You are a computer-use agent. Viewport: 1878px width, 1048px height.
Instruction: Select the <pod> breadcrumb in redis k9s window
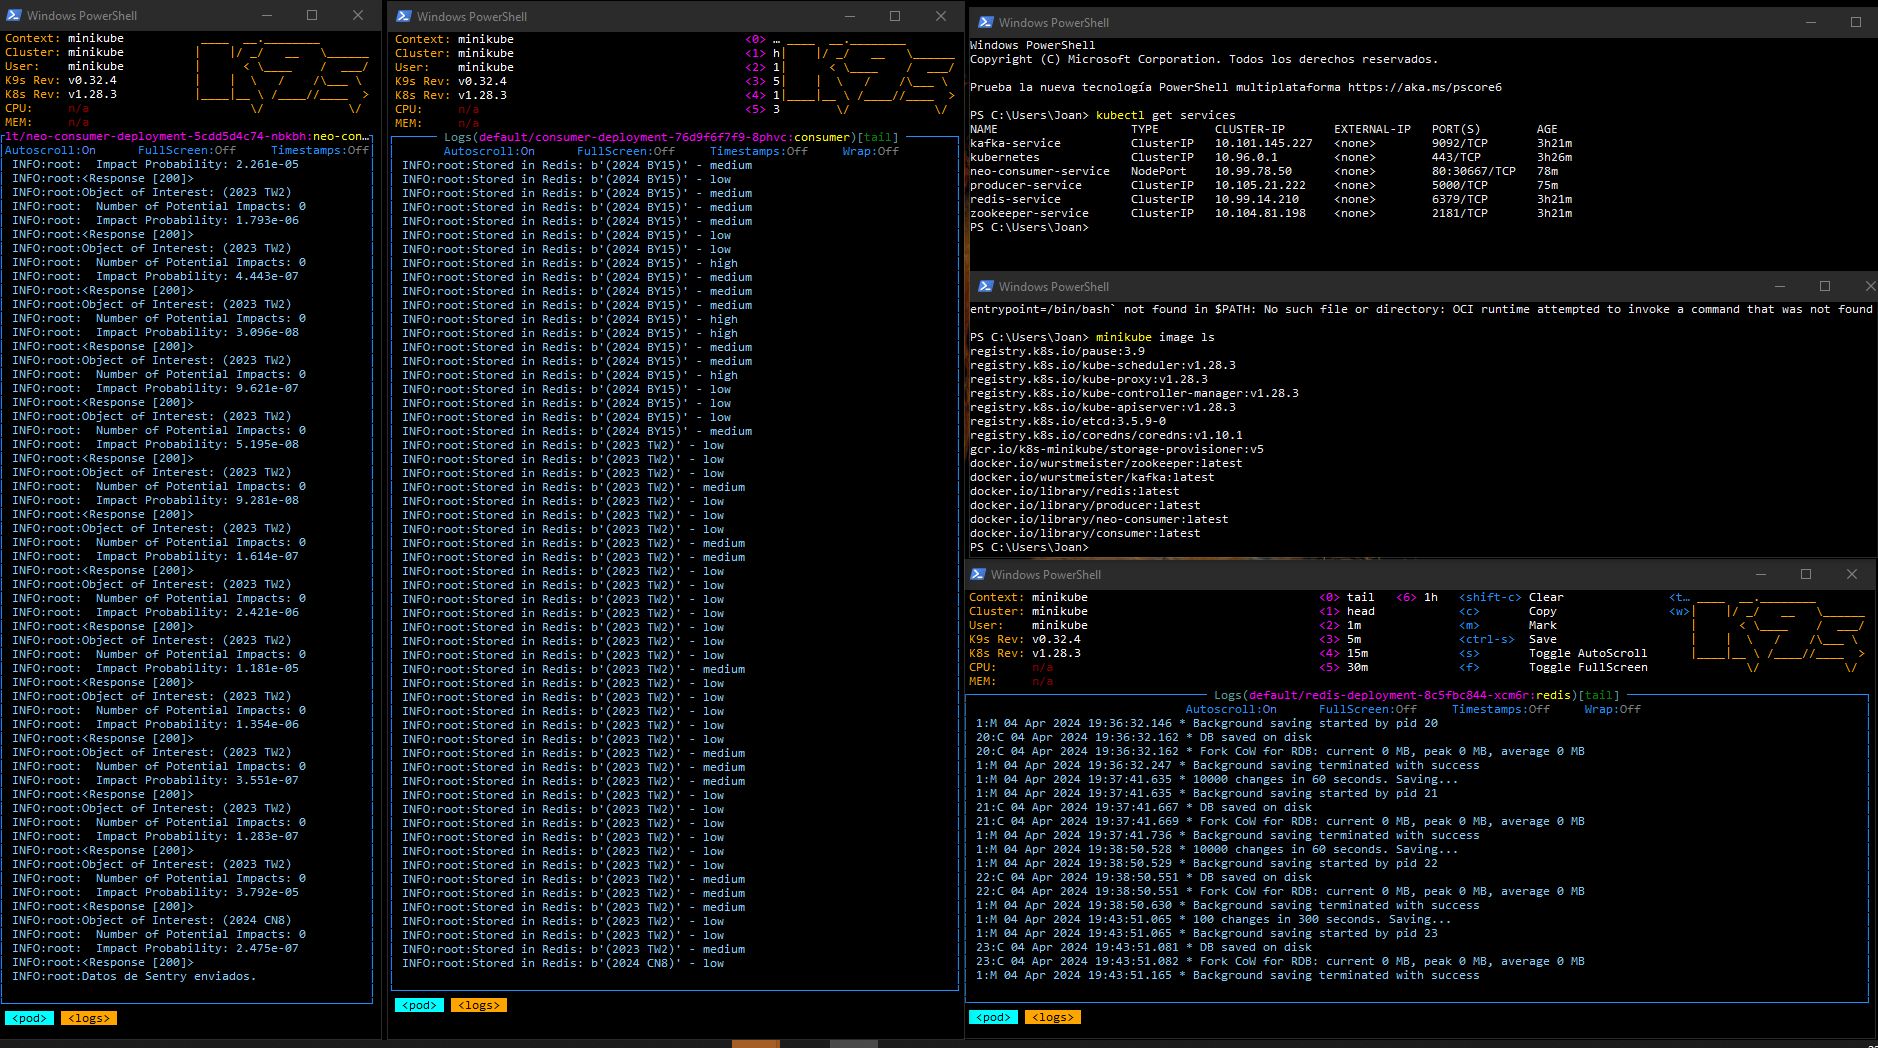tap(994, 1016)
